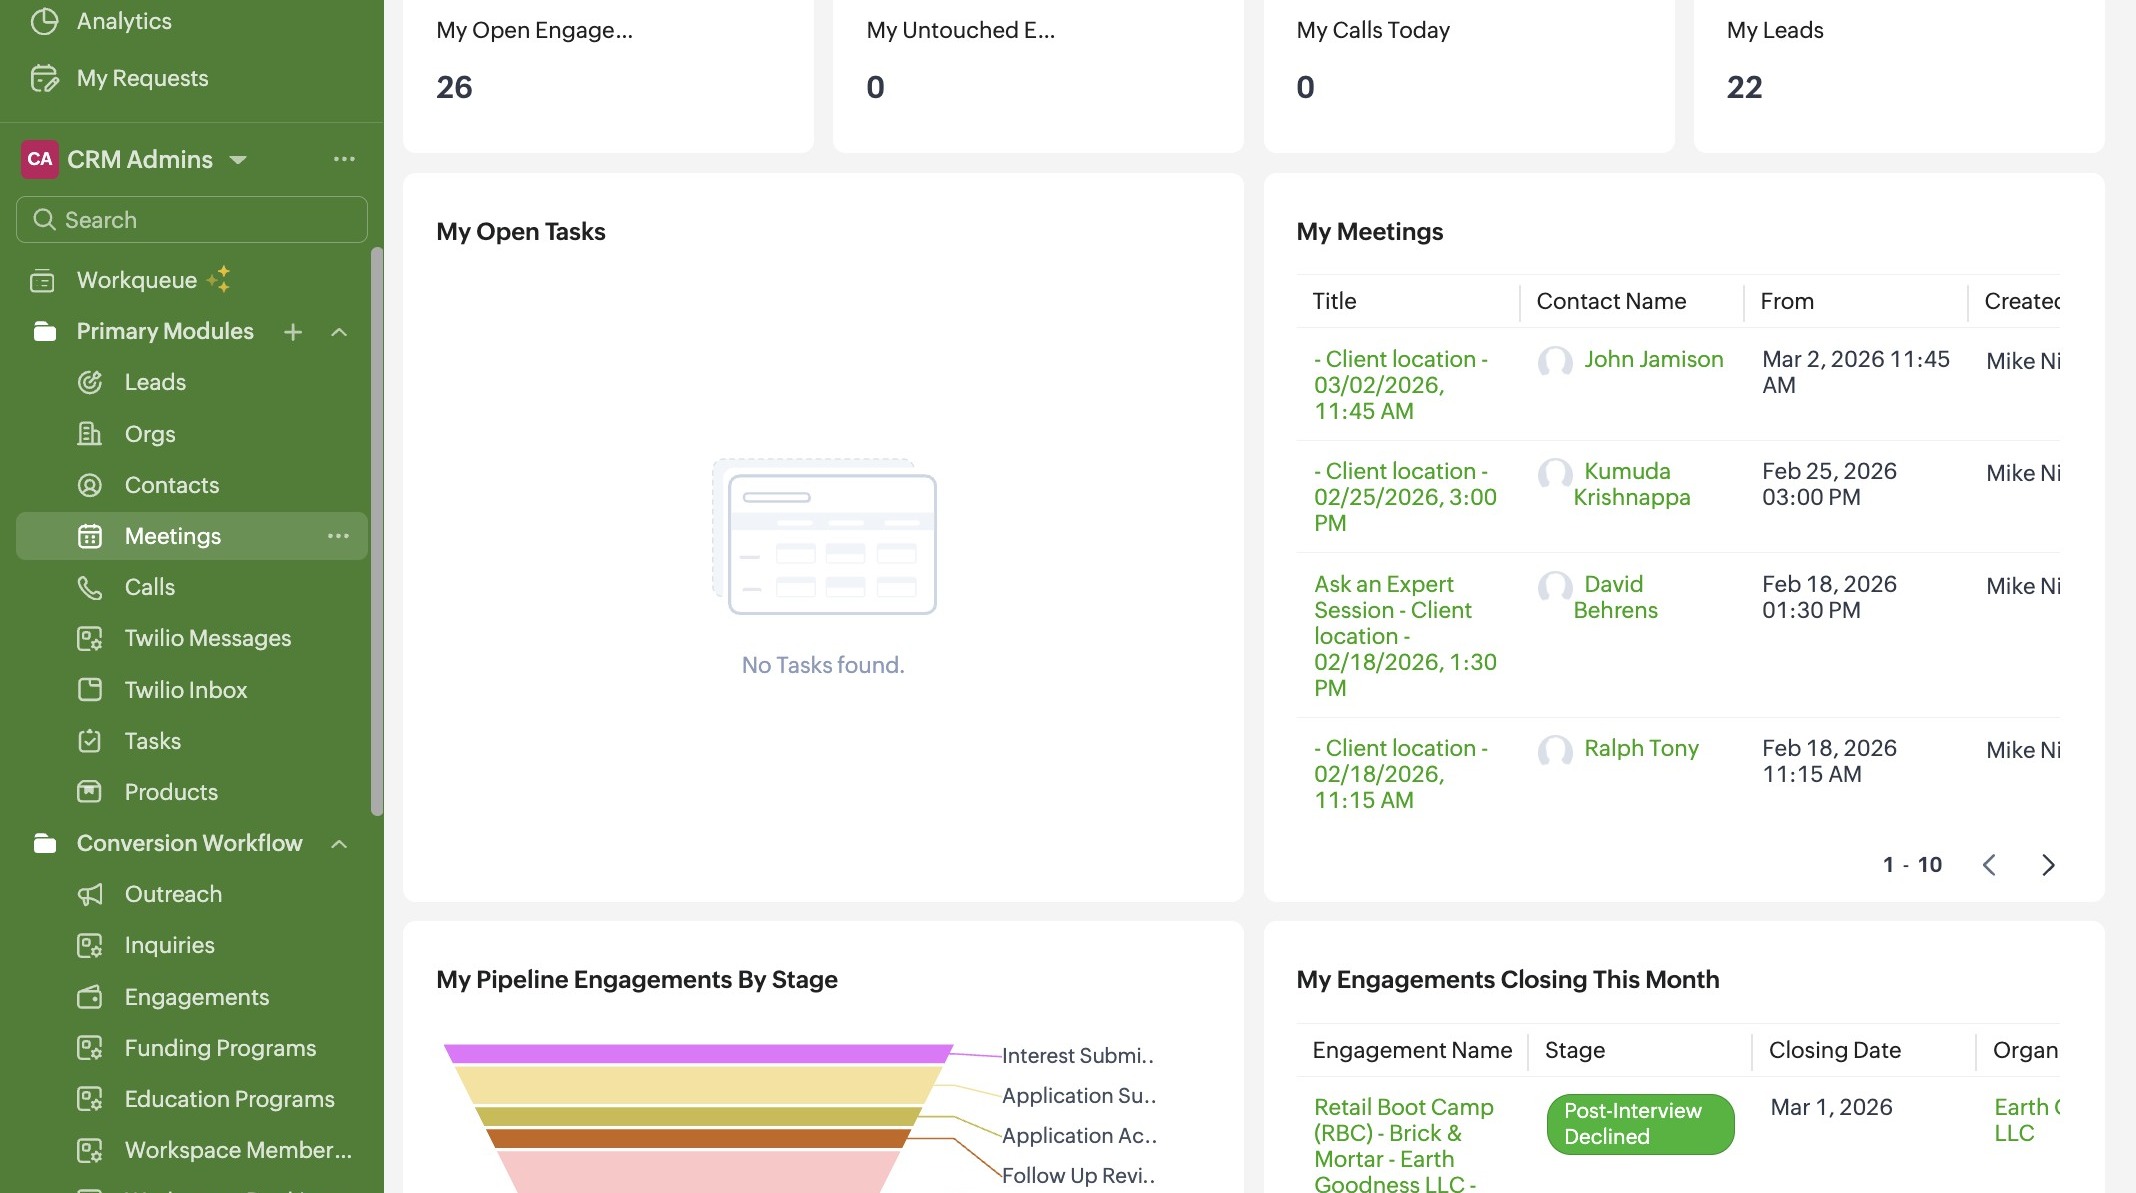Go to next page of My Meetings
The image size is (2136, 1193).
[2047, 865]
